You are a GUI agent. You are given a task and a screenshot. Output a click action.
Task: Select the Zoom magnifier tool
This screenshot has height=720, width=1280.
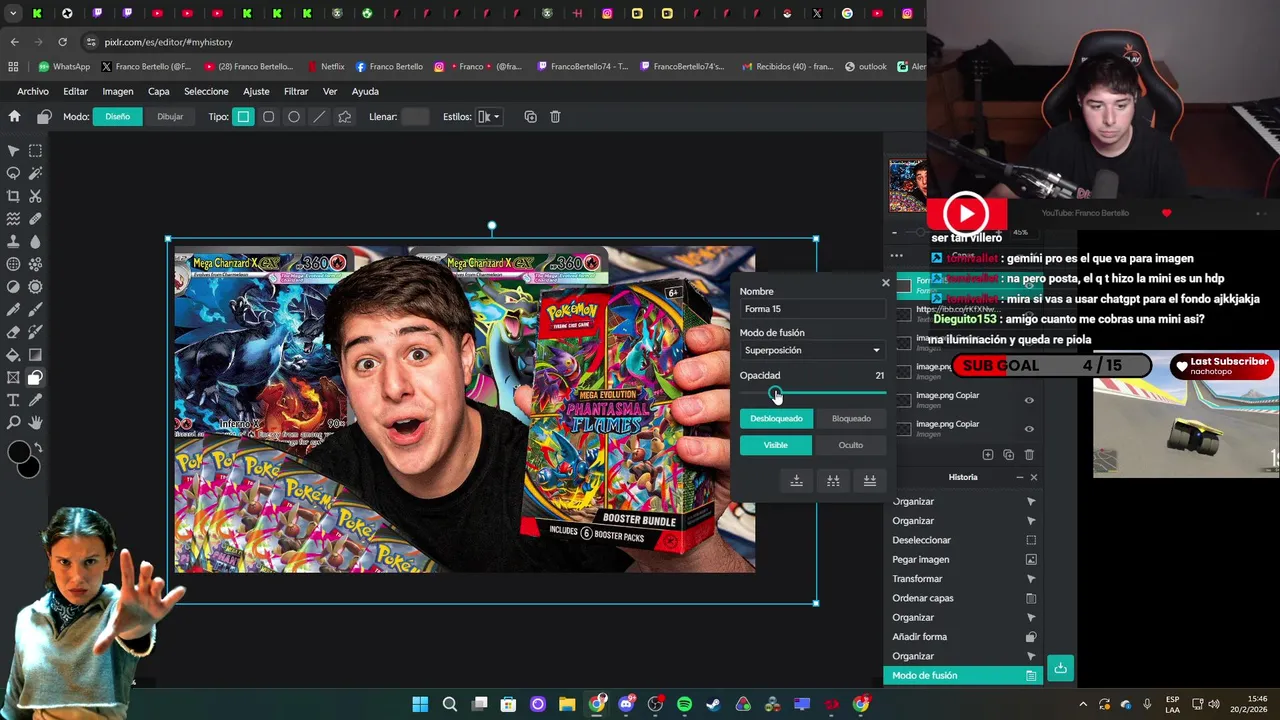point(13,423)
